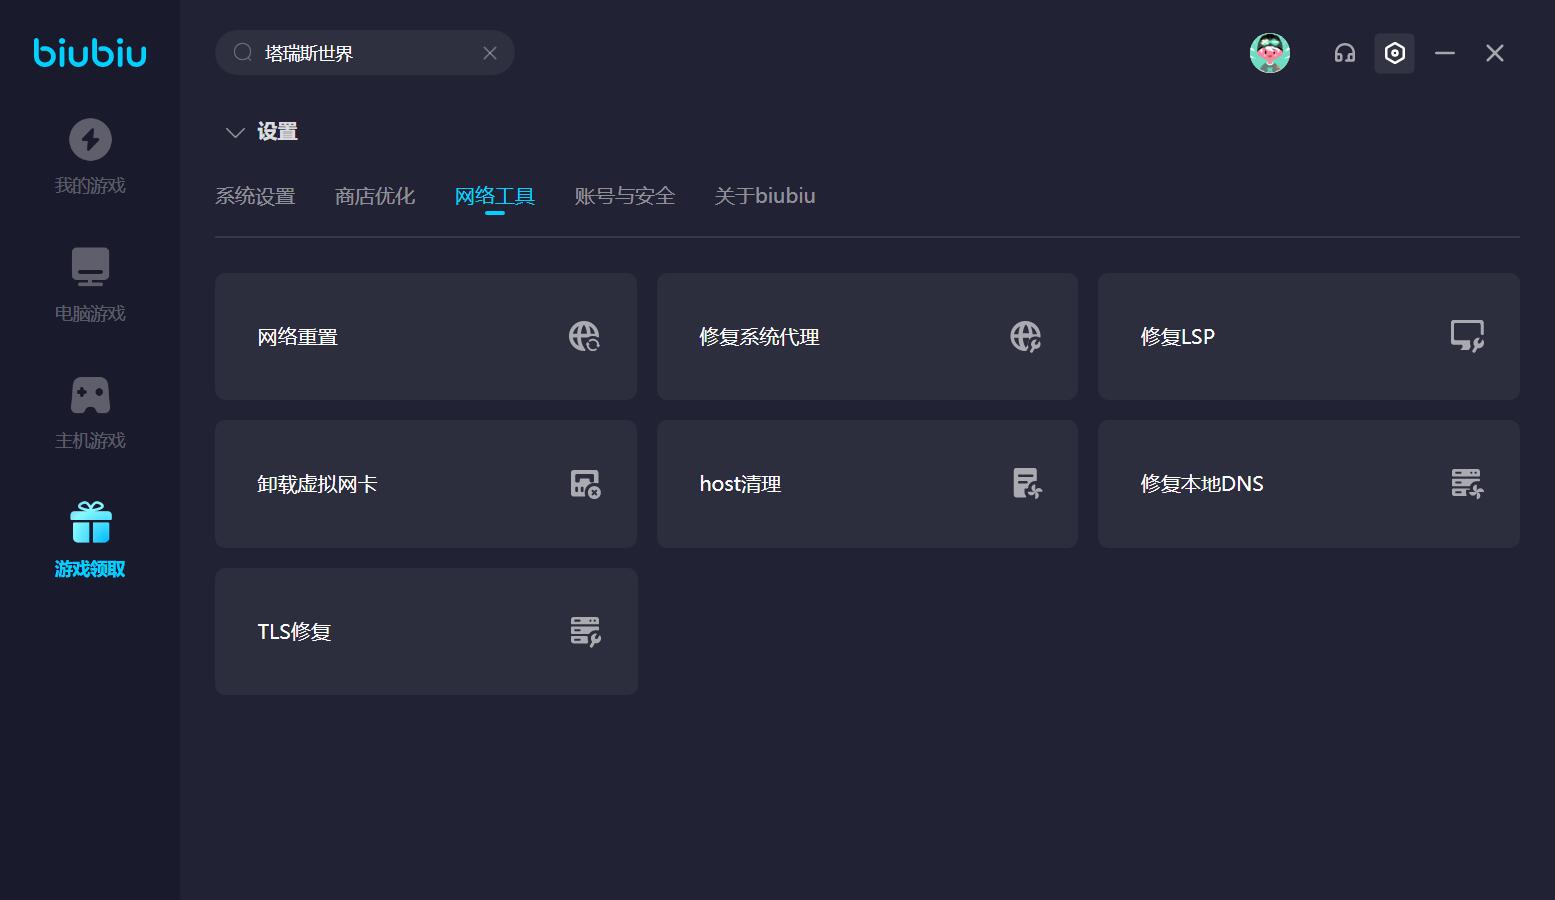Click the 主机游戏 sidebar label
Viewport: 1555px width, 900px height.
tap(90, 441)
